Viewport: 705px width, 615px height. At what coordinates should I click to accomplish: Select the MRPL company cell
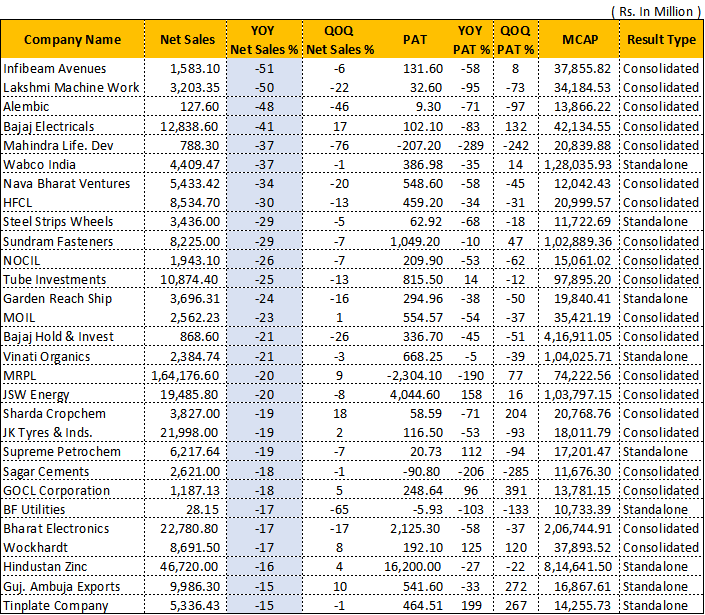[x=20, y=375]
